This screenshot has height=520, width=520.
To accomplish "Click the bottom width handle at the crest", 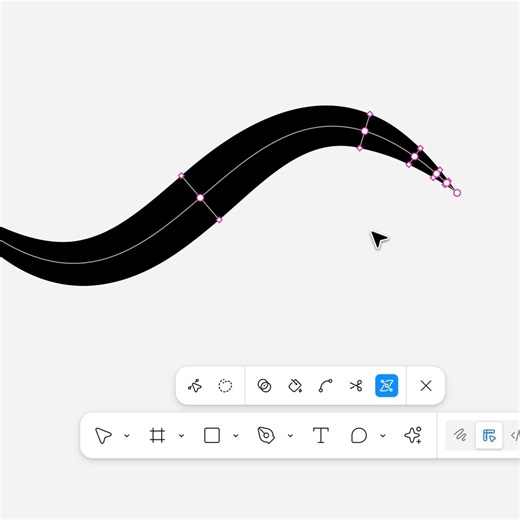I will pyautogui.click(x=360, y=148).
